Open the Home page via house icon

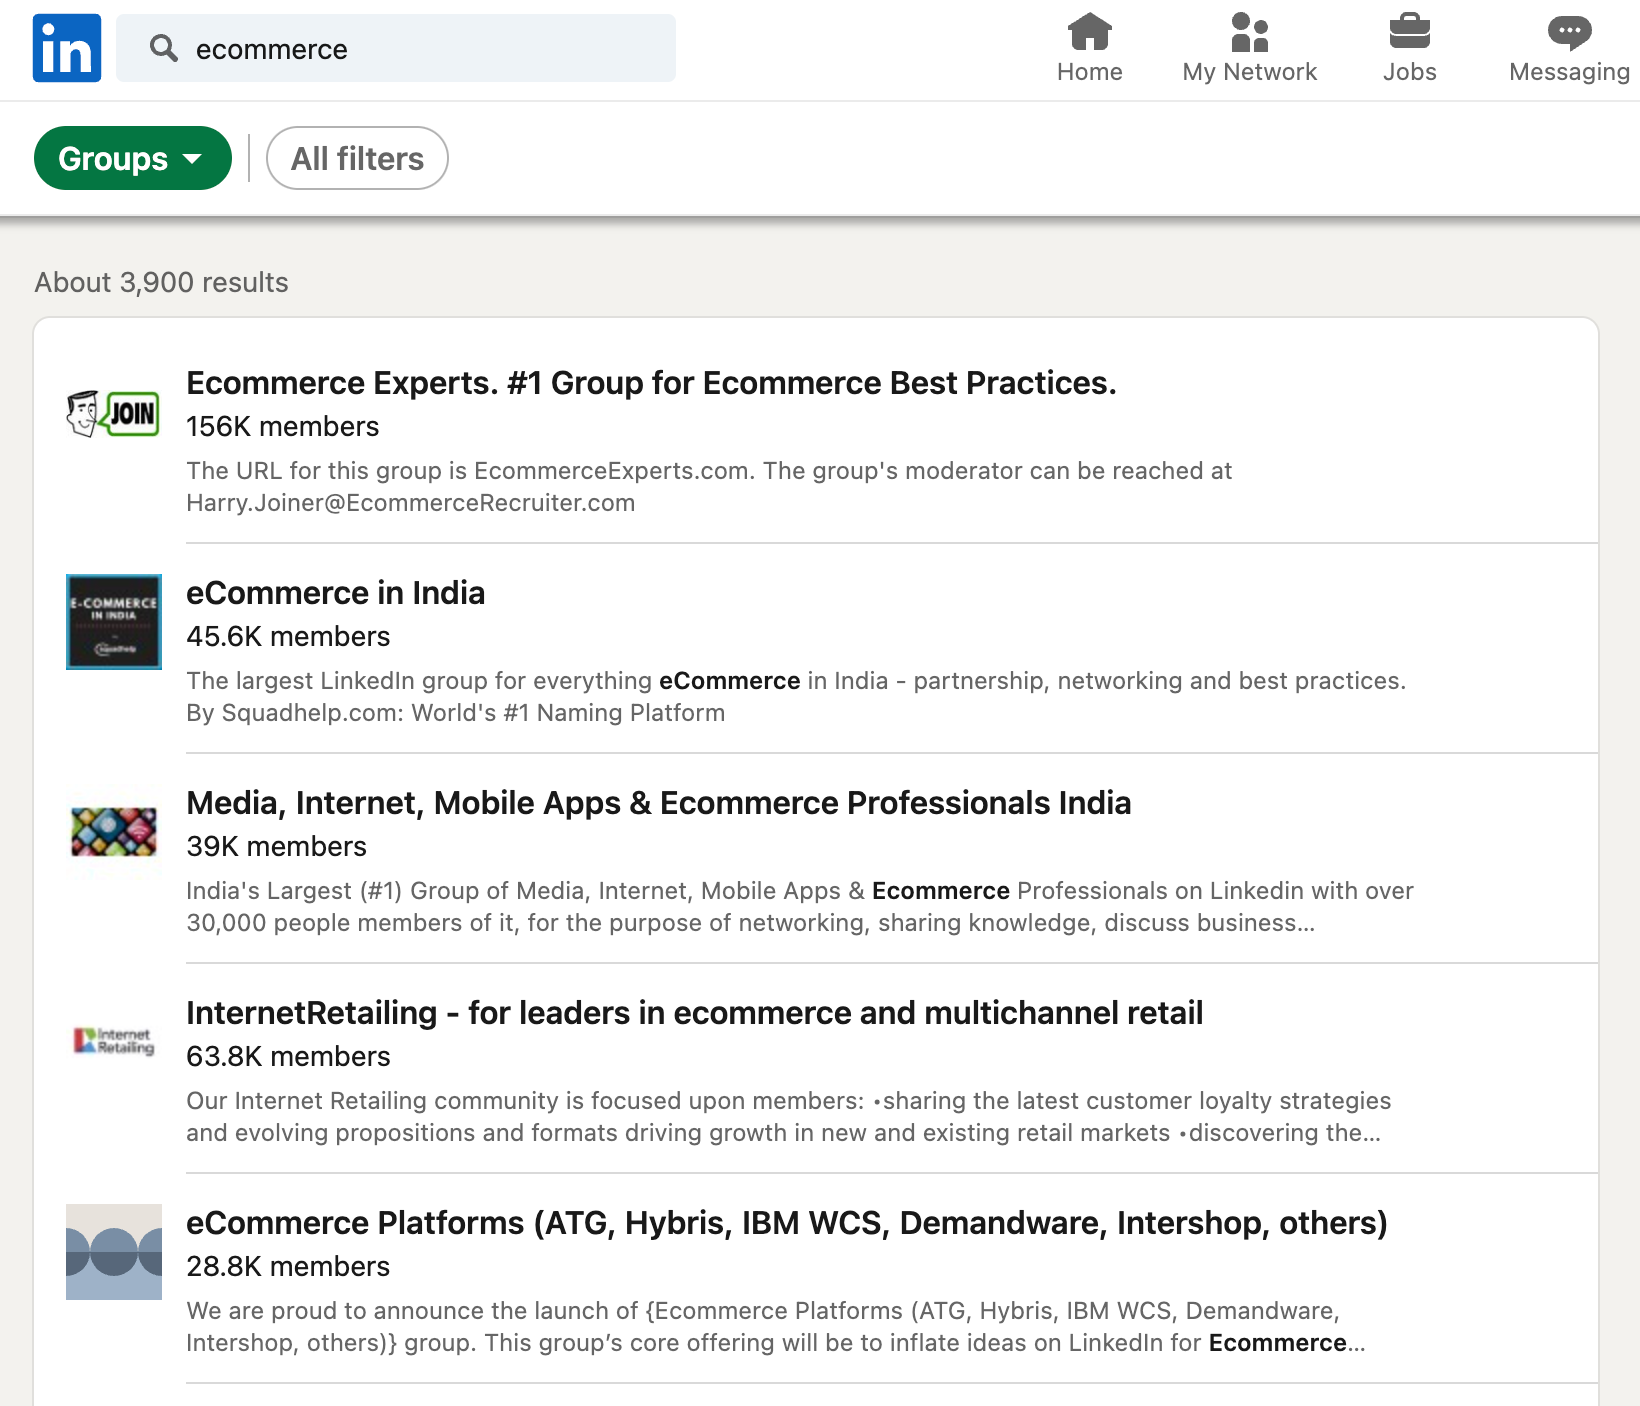[1089, 33]
